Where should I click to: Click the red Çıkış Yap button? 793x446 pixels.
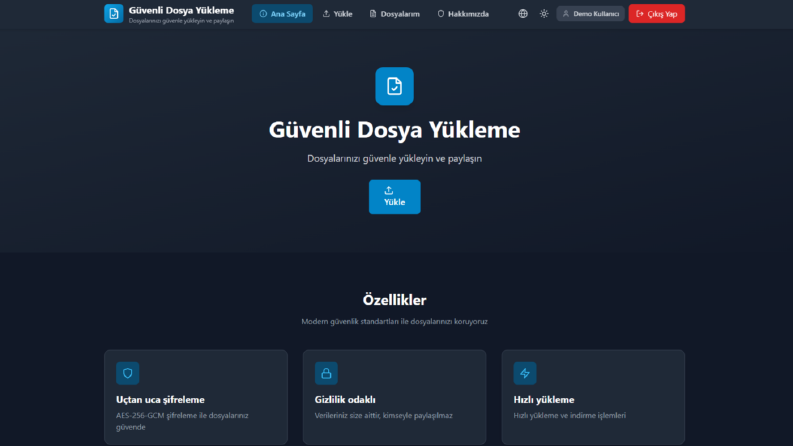click(656, 14)
